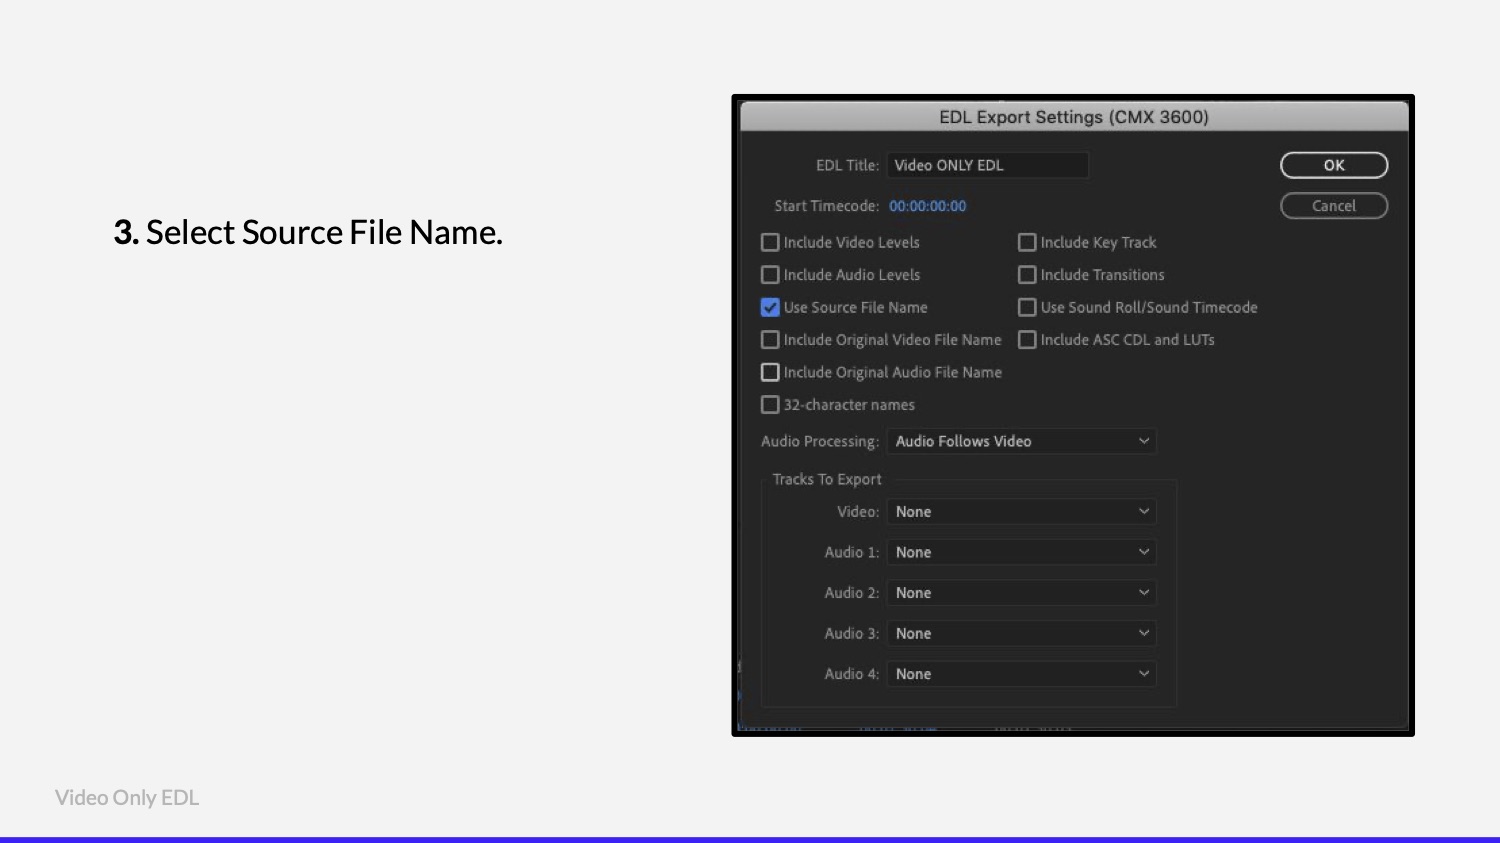Check Include Original Audio File Name
Screen dimensions: 1500x843
770,372
